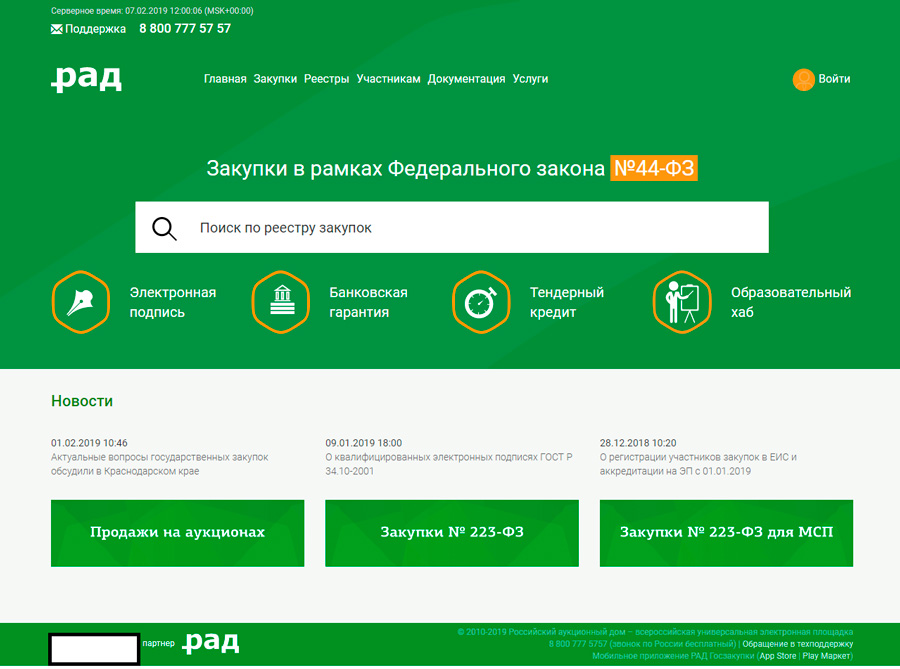Select Участникам in the top menu
Screen dimensions: 900x669
click(x=388, y=79)
